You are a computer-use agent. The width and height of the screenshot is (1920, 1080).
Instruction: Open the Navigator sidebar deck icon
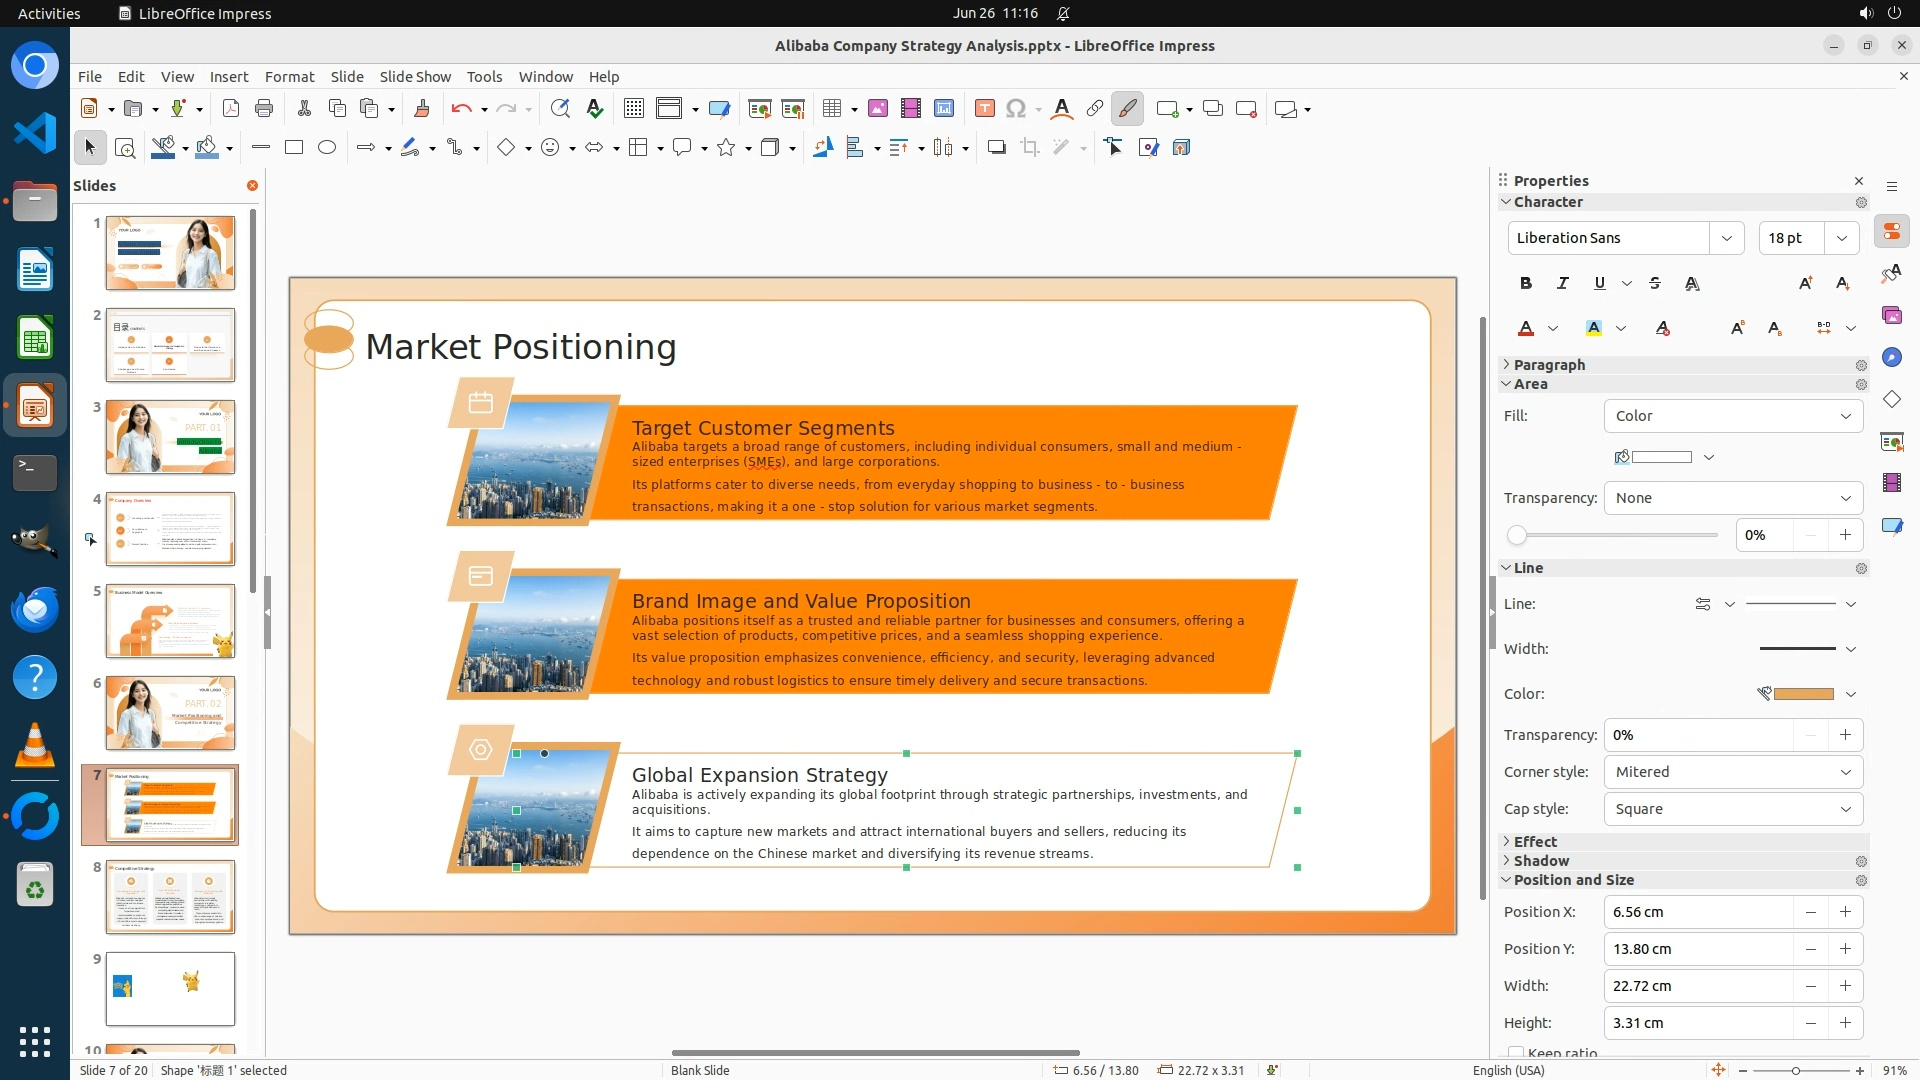tap(1891, 357)
